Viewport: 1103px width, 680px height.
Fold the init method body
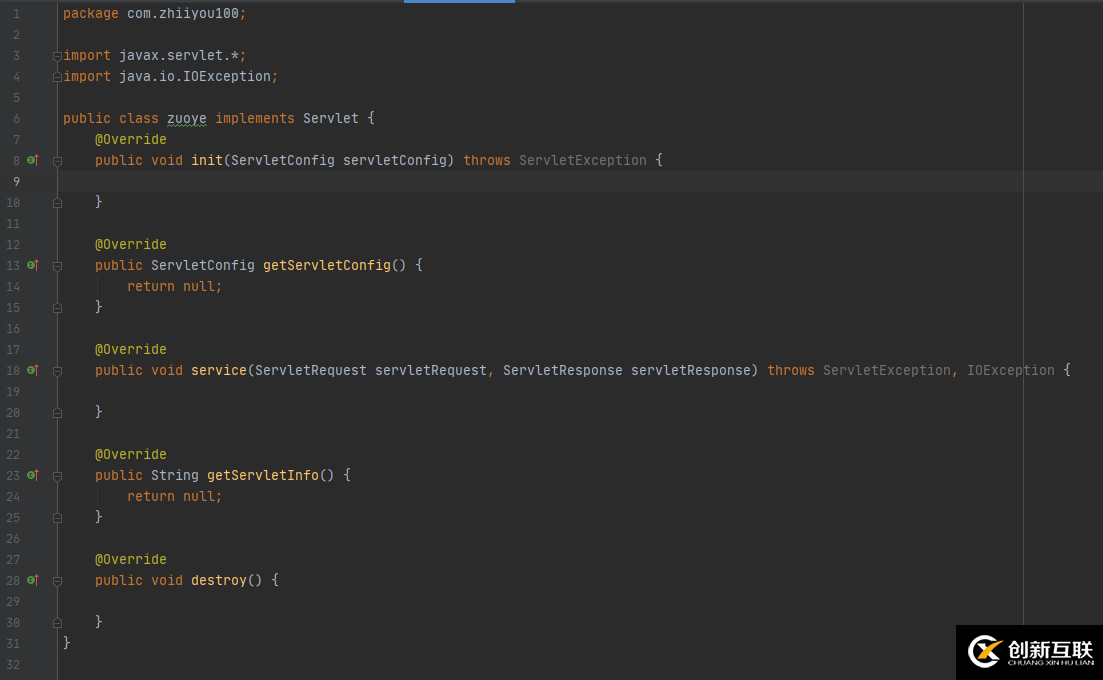point(57,160)
